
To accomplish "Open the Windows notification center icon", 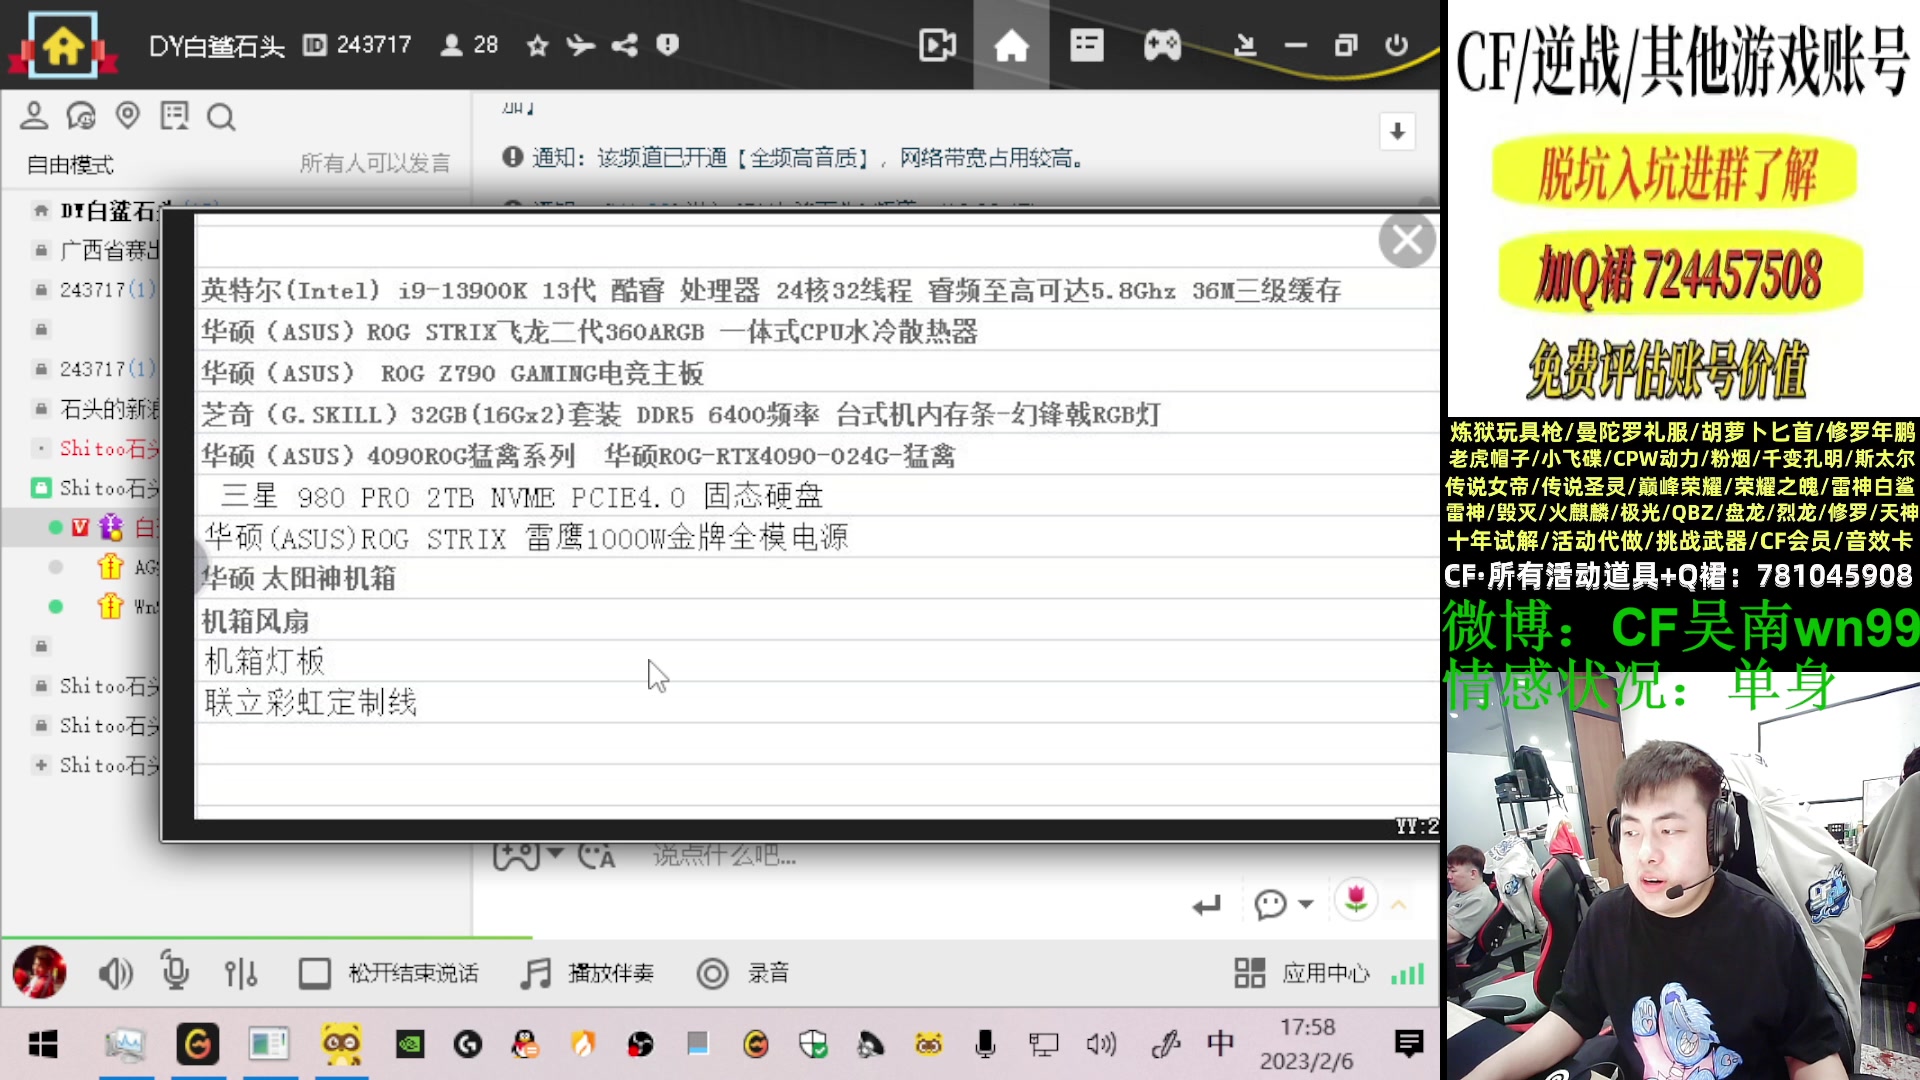I will pos(1409,1044).
